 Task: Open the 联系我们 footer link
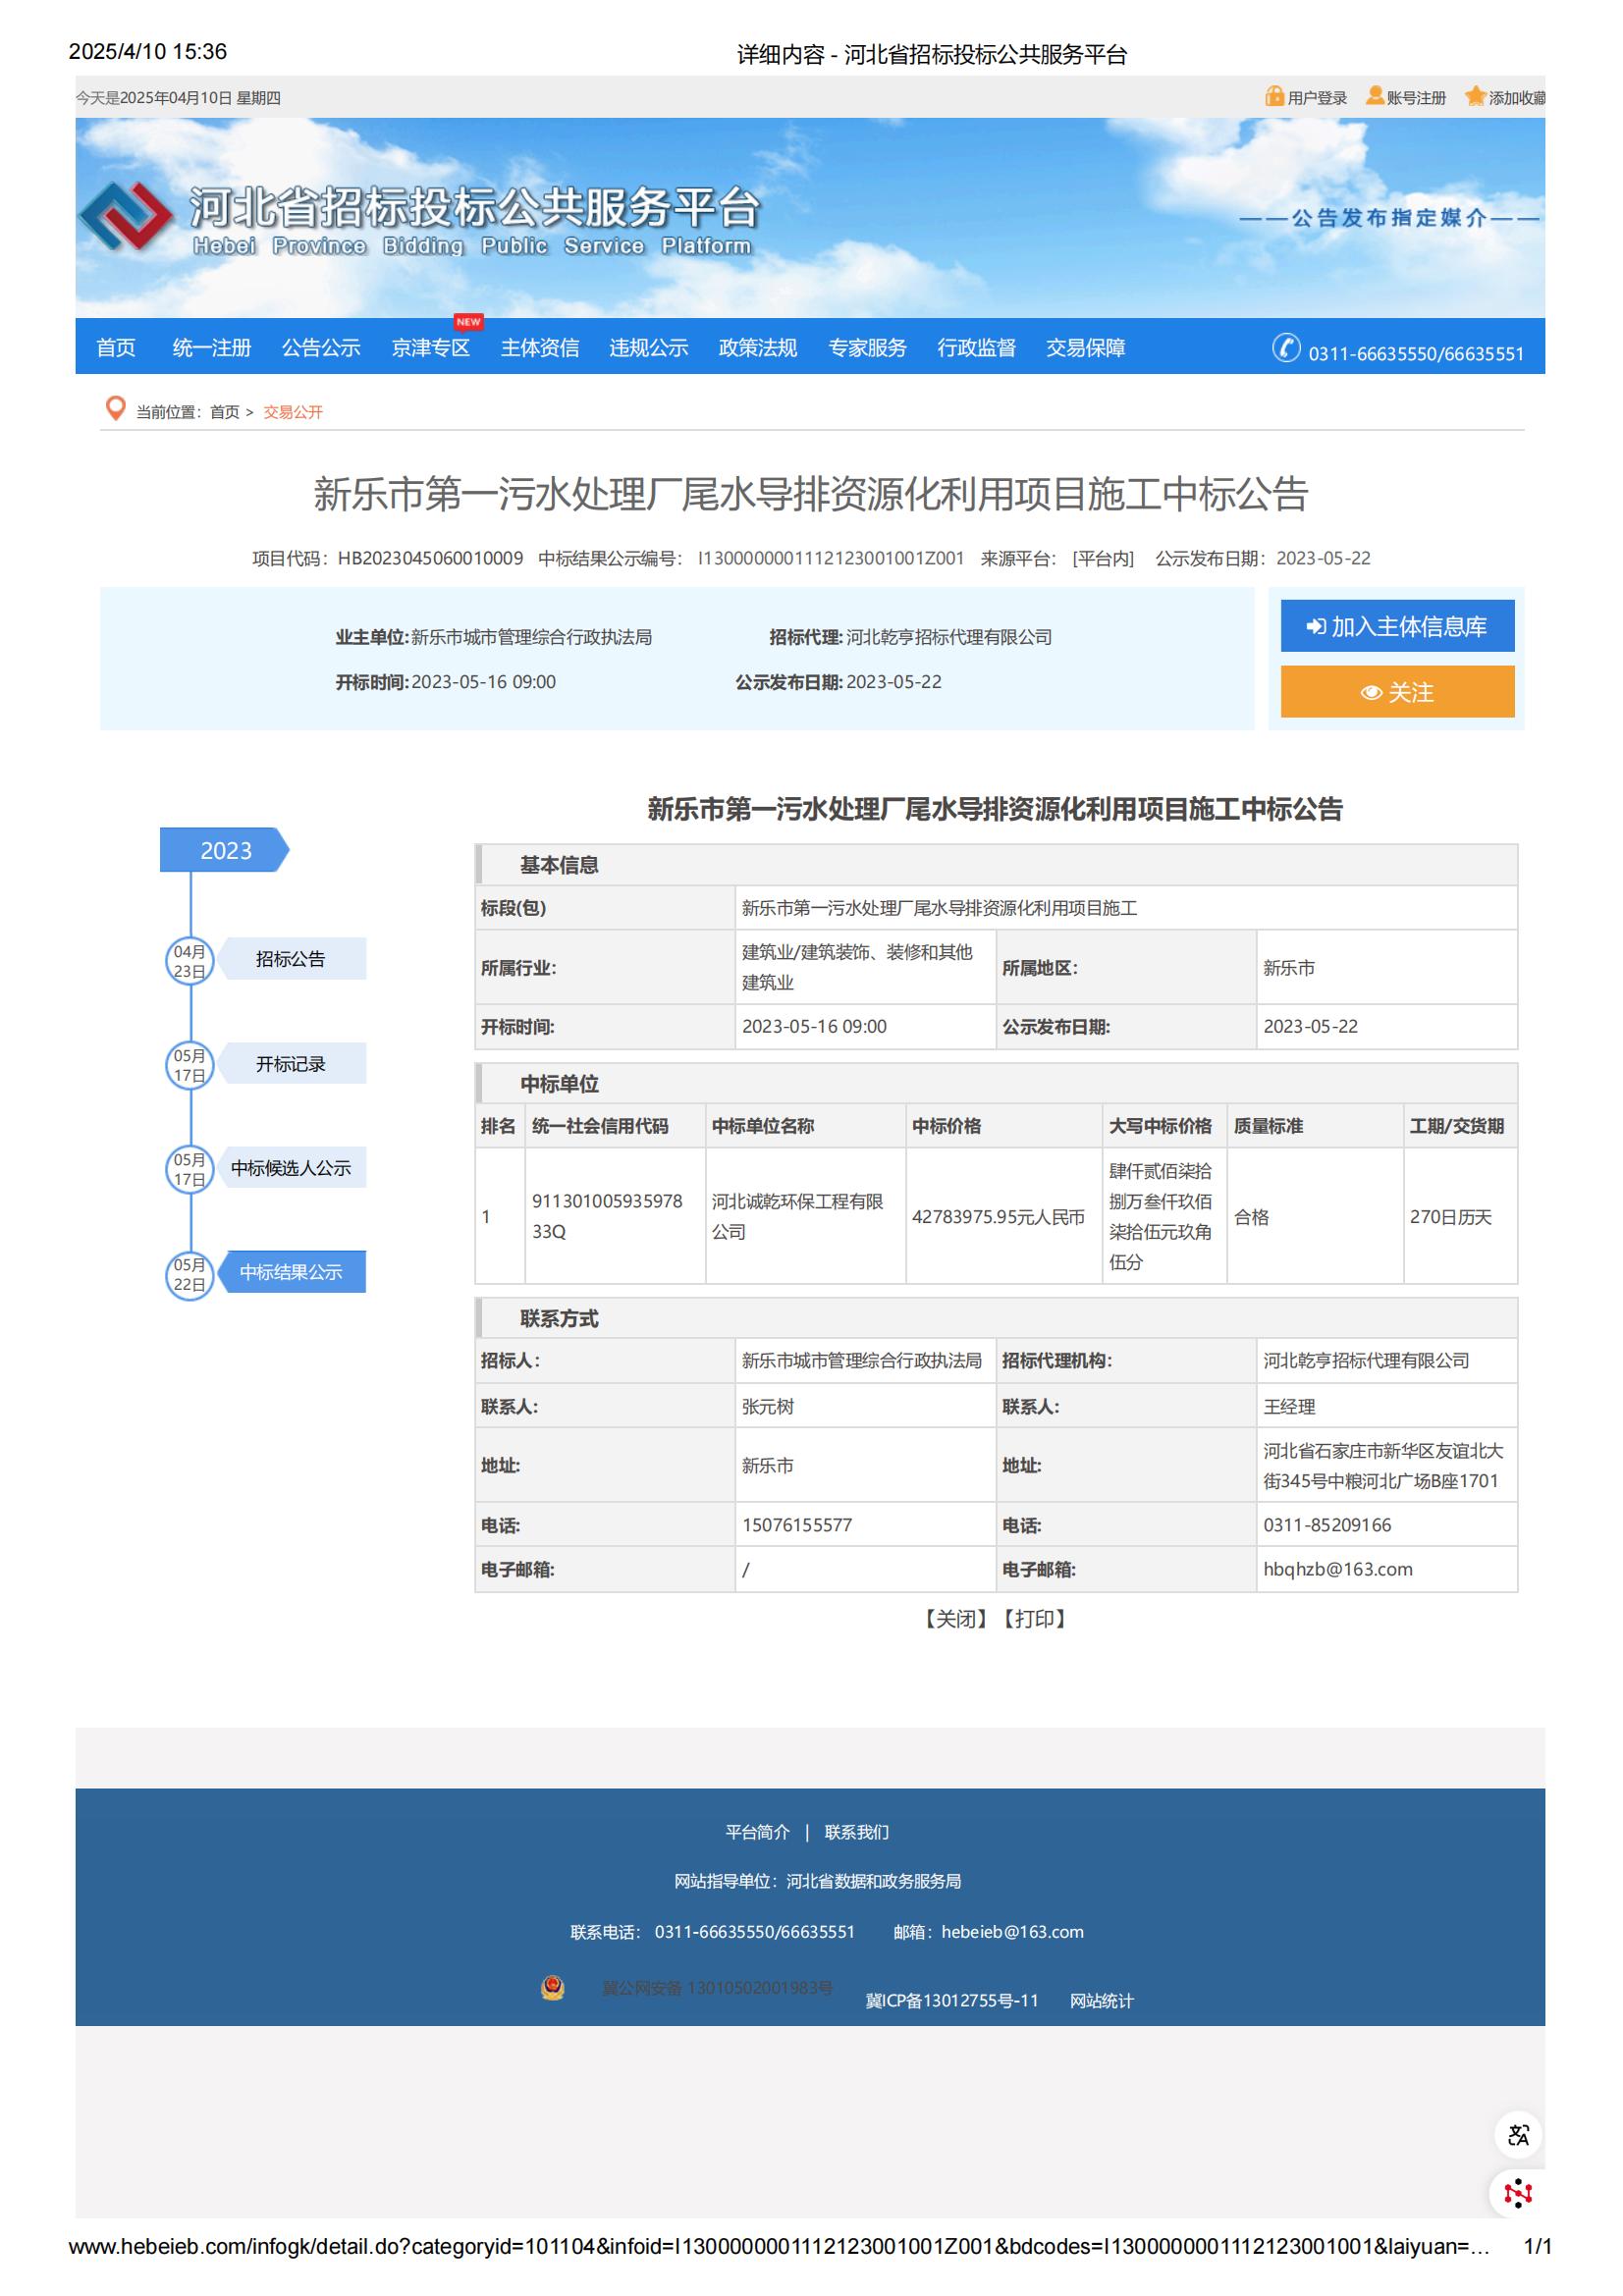(x=855, y=1832)
